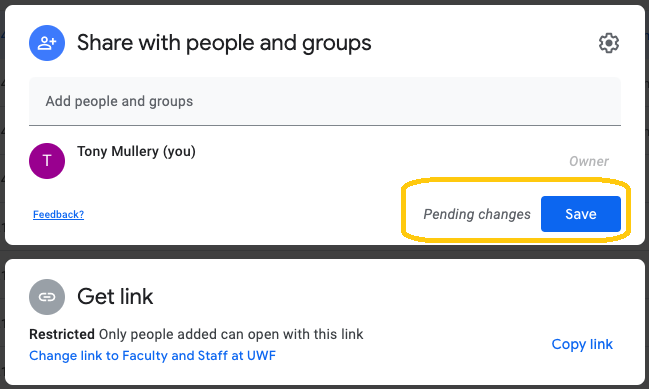The width and height of the screenshot is (649, 389).
Task: Open the Feedback? link
Action: click(58, 214)
